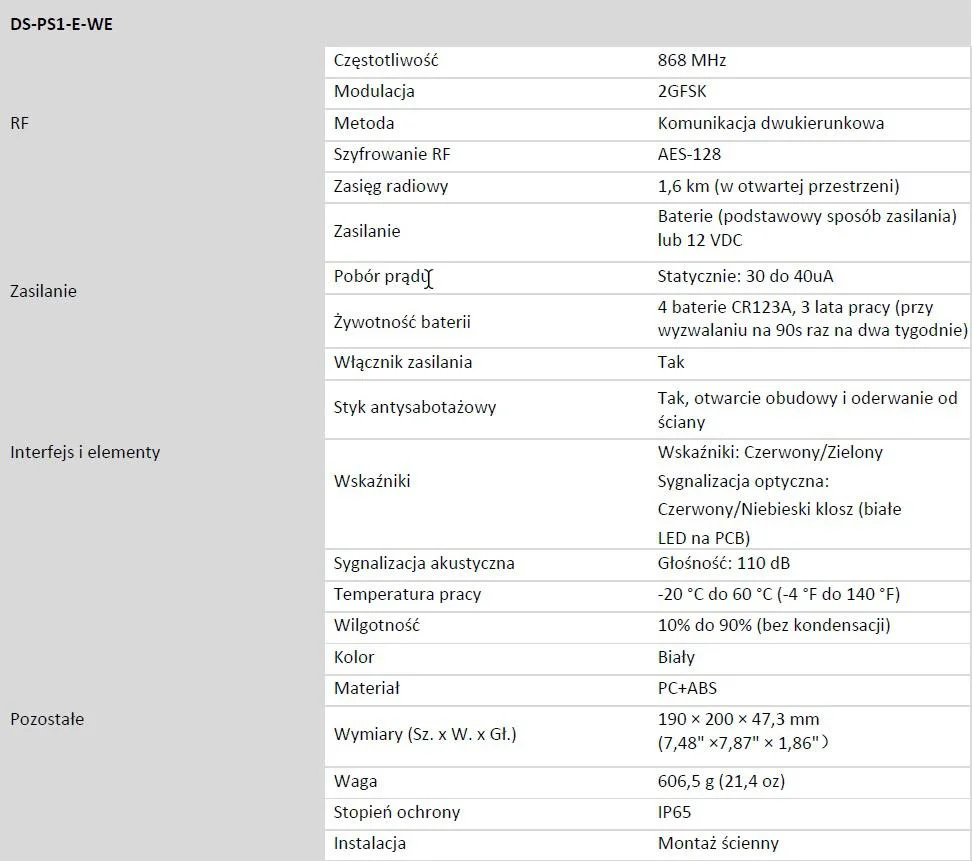
Task: Click the IP65 protection rating value
Action: pos(674,812)
